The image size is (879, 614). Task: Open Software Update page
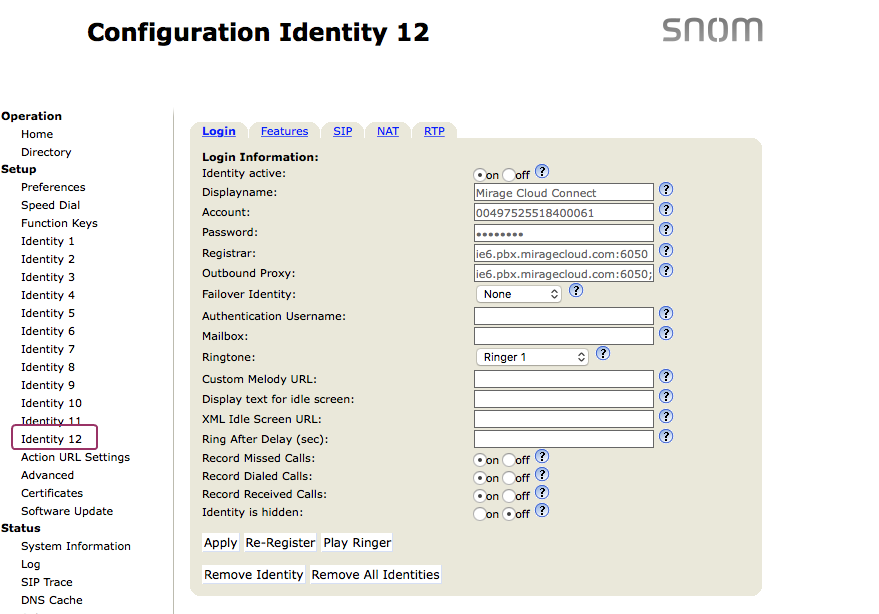point(67,511)
